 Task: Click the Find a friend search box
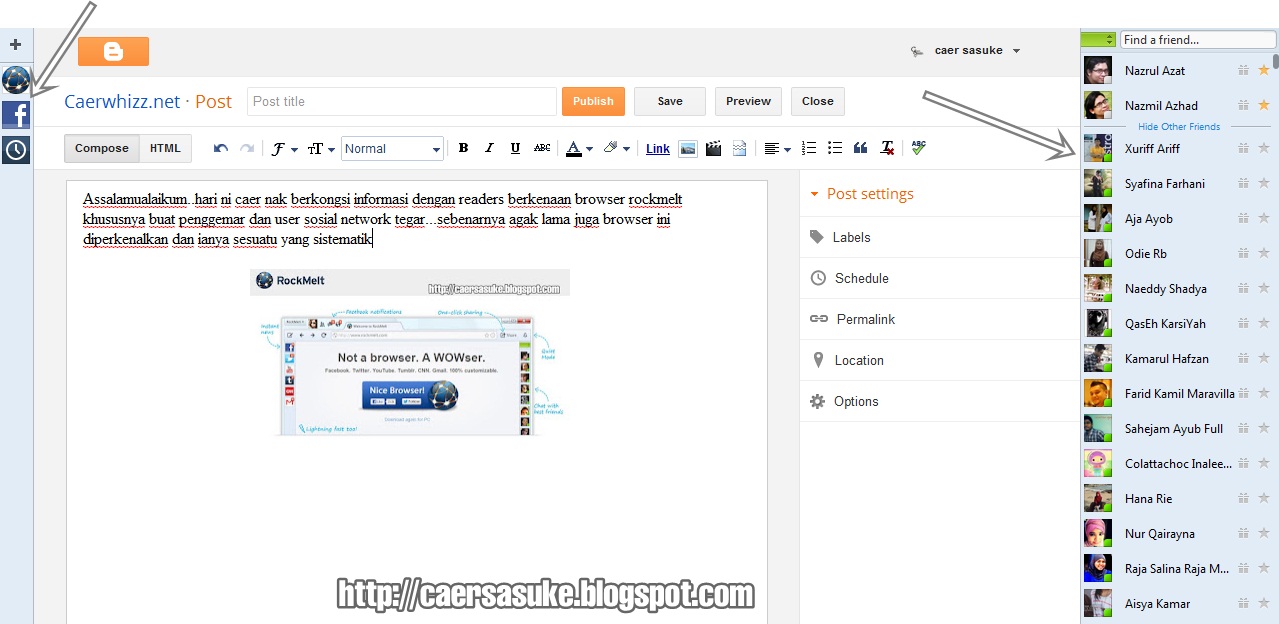(1197, 40)
